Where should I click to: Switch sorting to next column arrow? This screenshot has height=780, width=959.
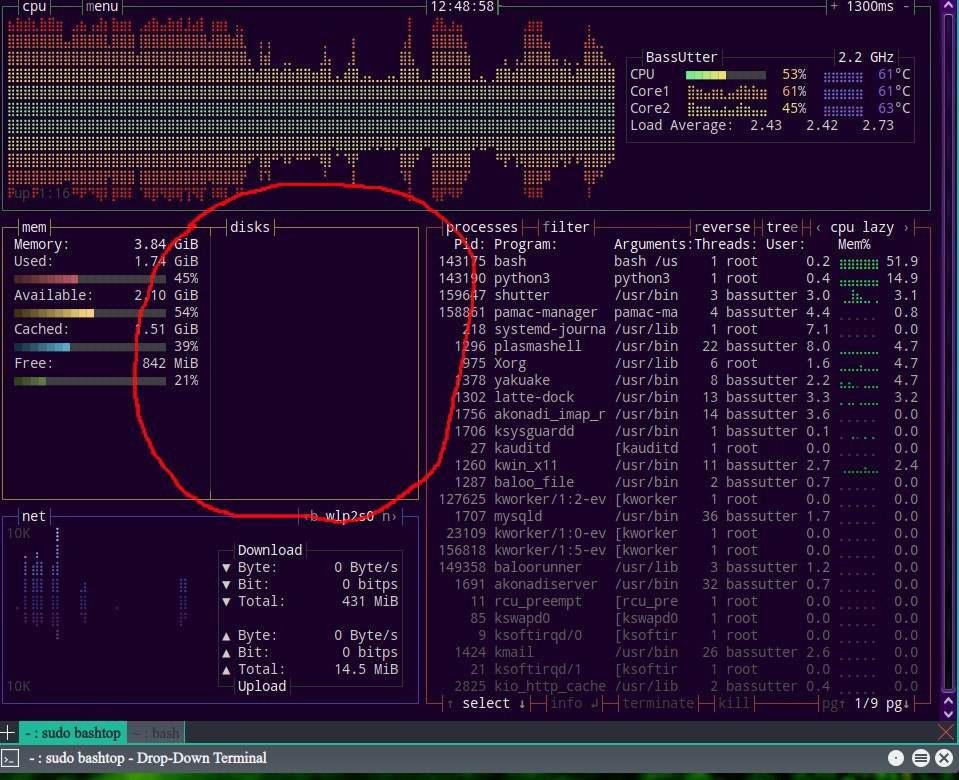[906, 228]
